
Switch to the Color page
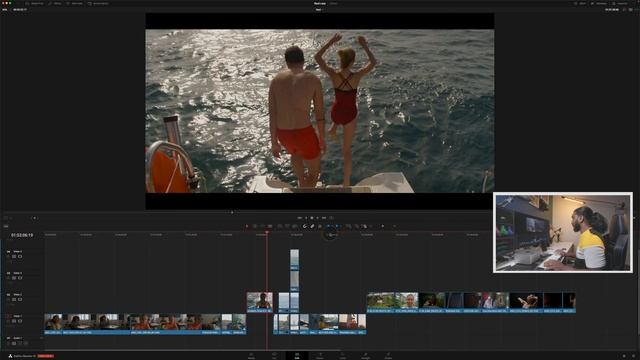[342, 356]
